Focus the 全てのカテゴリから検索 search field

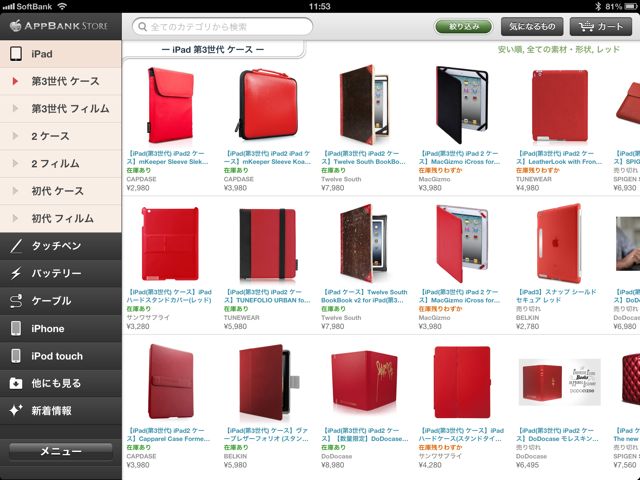click(222, 27)
